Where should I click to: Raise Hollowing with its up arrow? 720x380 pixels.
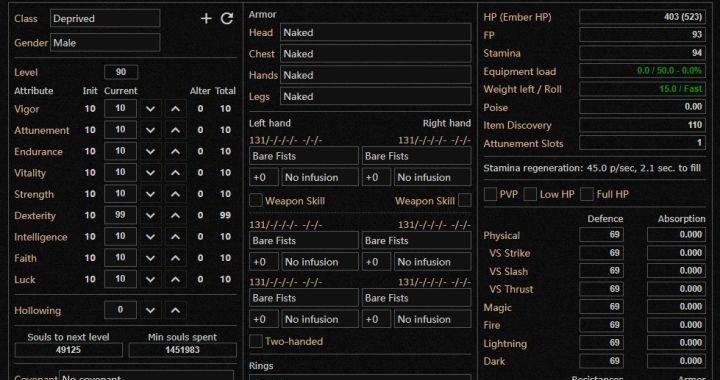175,311
